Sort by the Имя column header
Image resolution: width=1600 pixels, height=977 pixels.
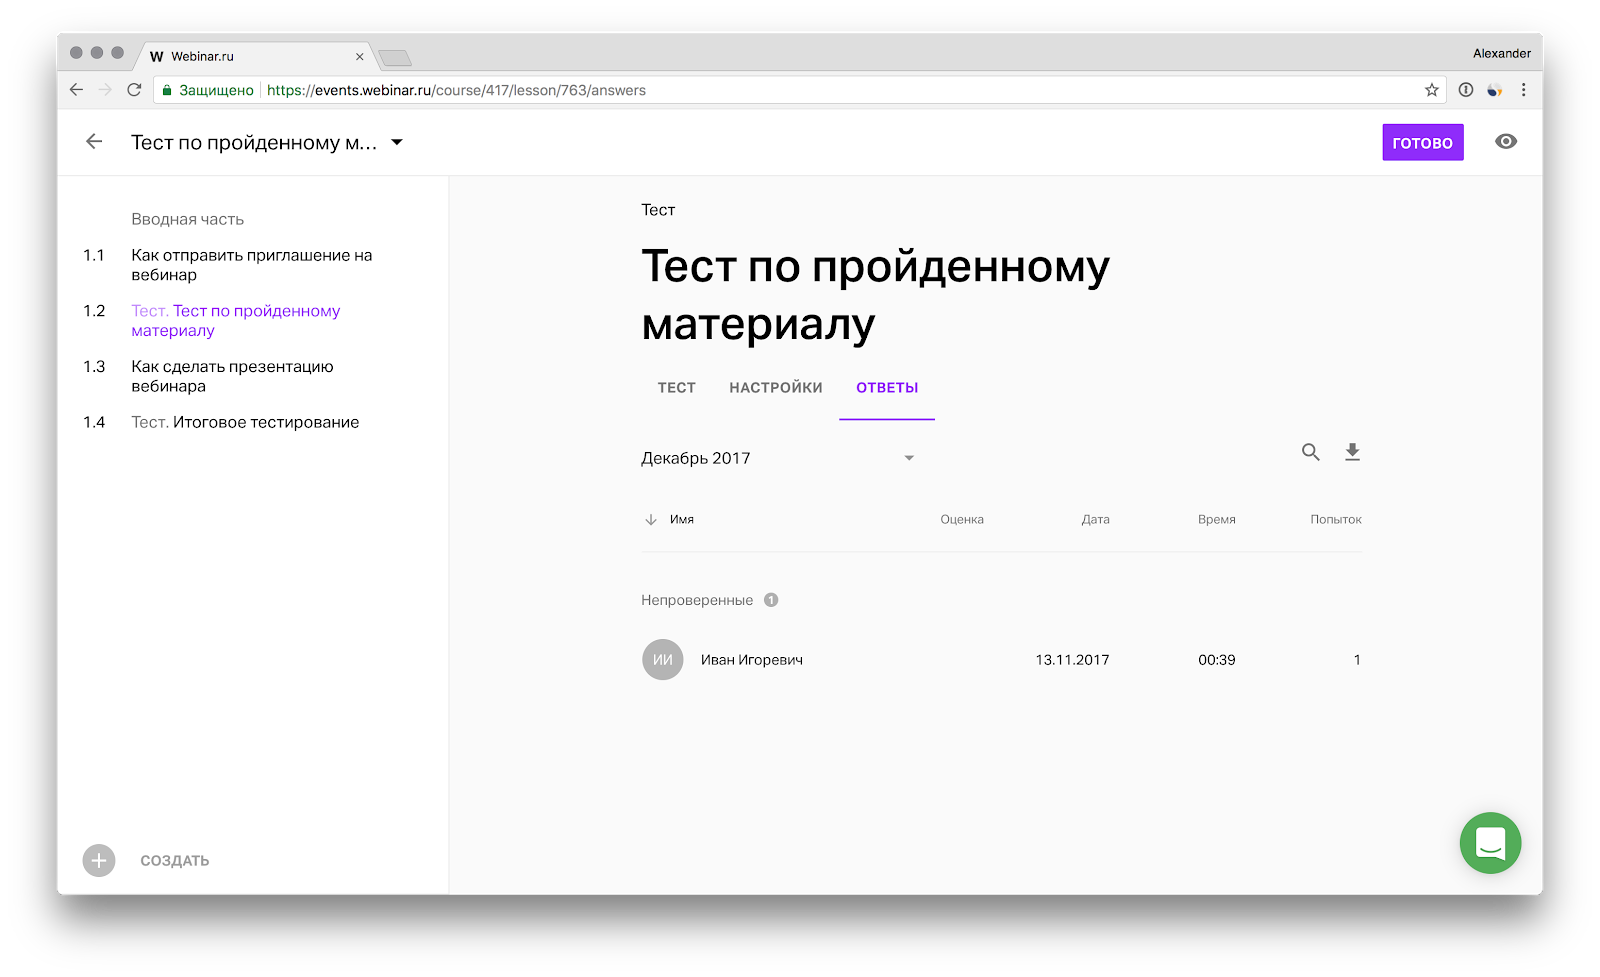(x=682, y=520)
